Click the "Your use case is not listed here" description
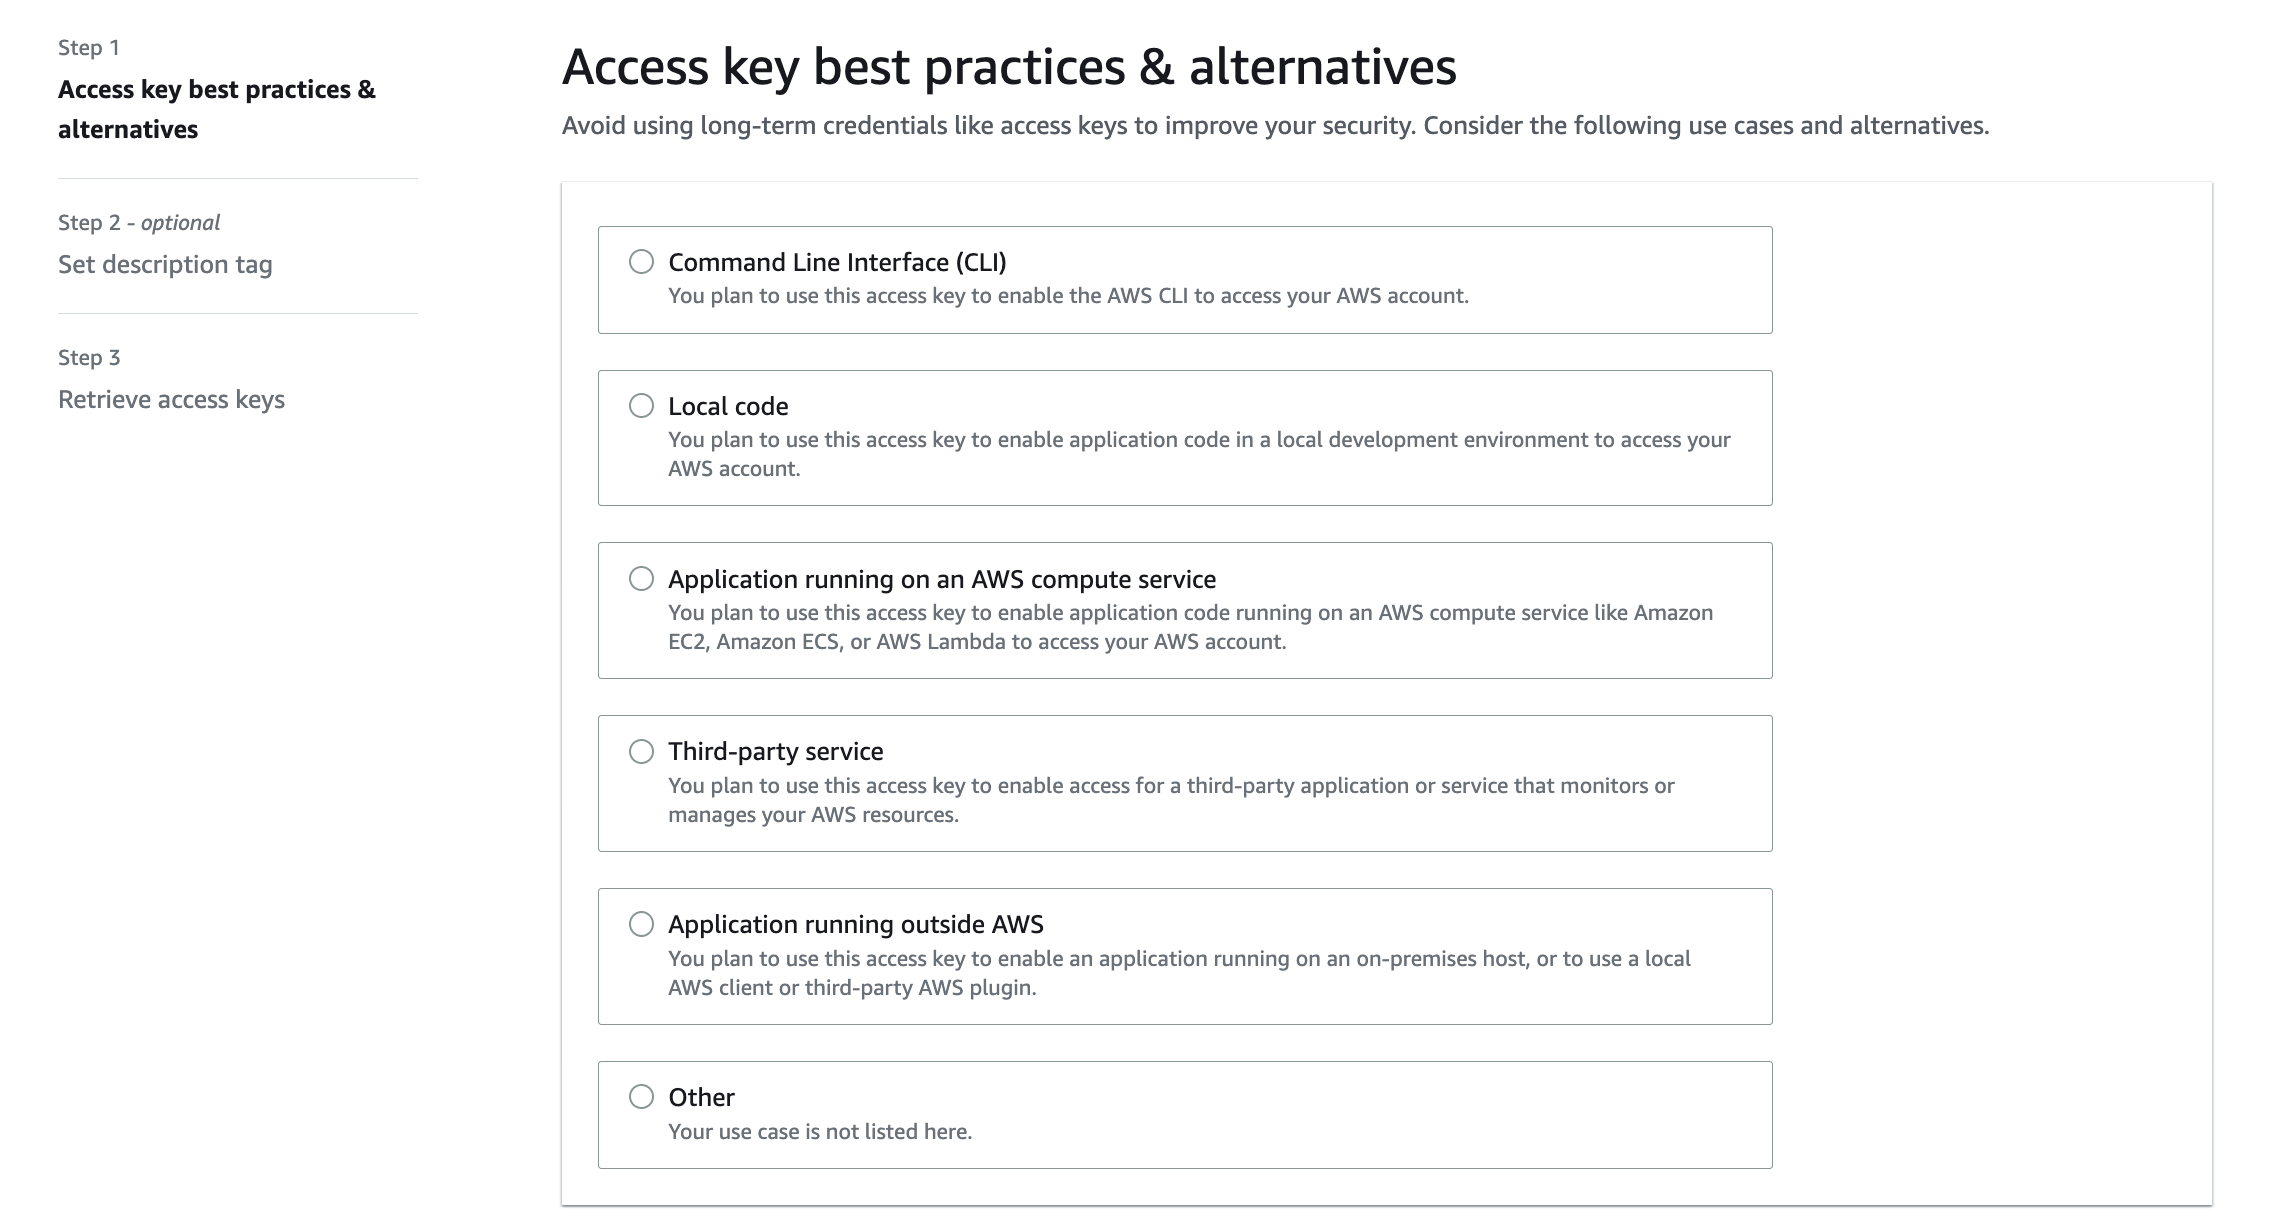 click(x=820, y=1131)
